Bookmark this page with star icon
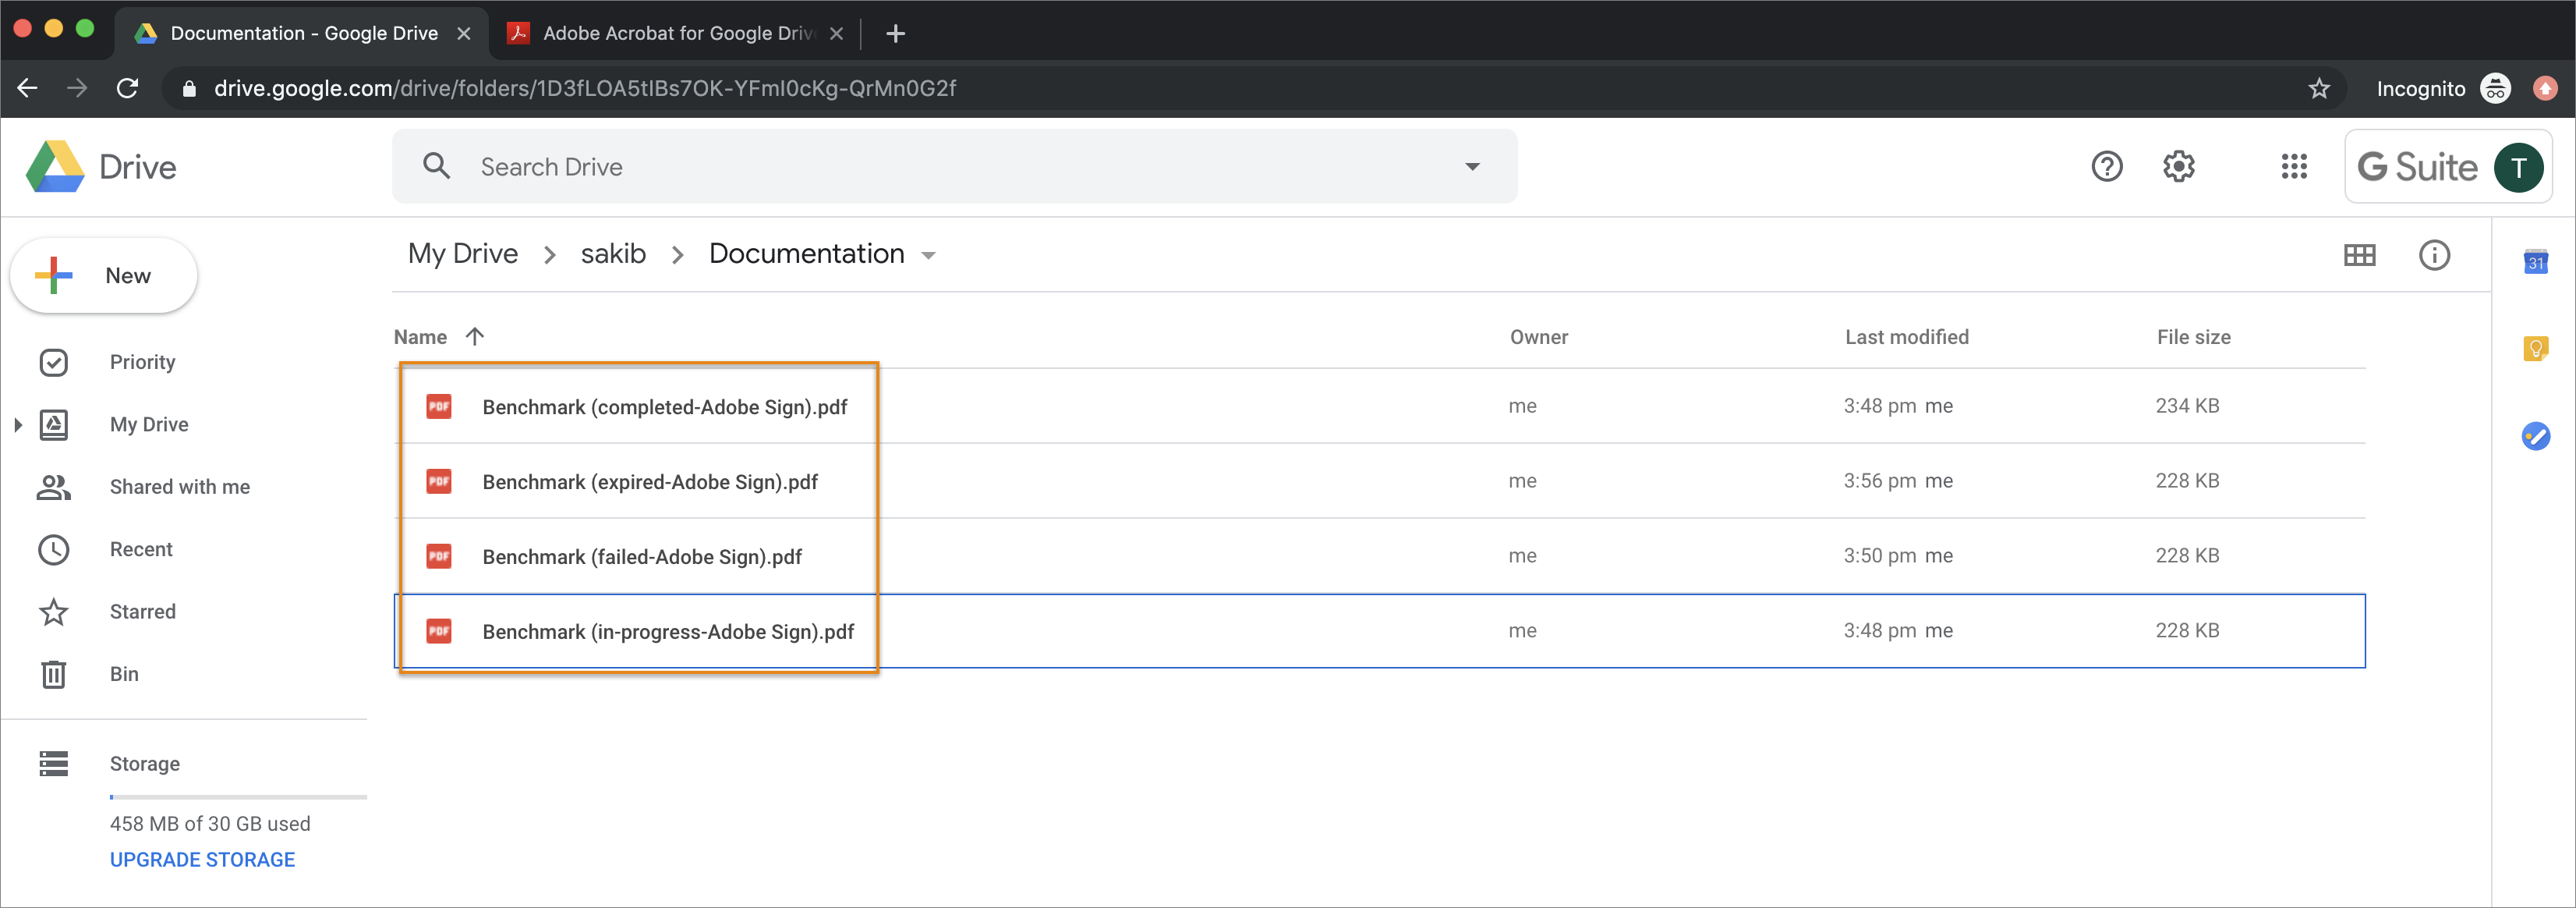 coord(2319,89)
